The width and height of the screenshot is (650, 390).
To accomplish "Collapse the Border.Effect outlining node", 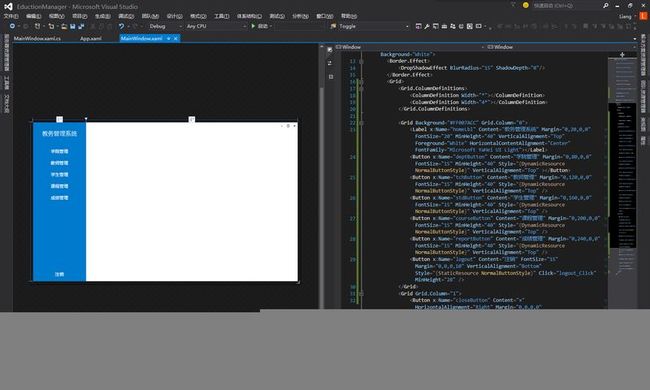I will coord(361,61).
